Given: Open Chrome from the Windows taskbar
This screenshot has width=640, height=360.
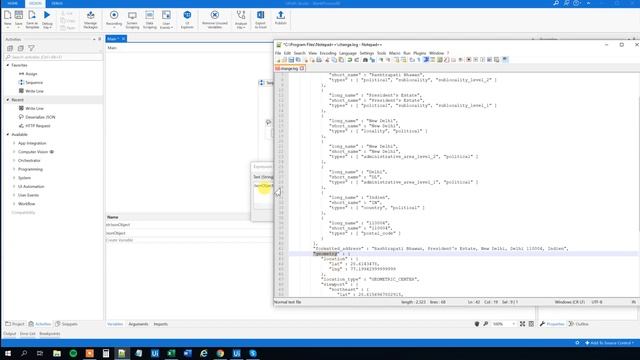Looking at the screenshot, I should pyautogui.click(x=220, y=353).
